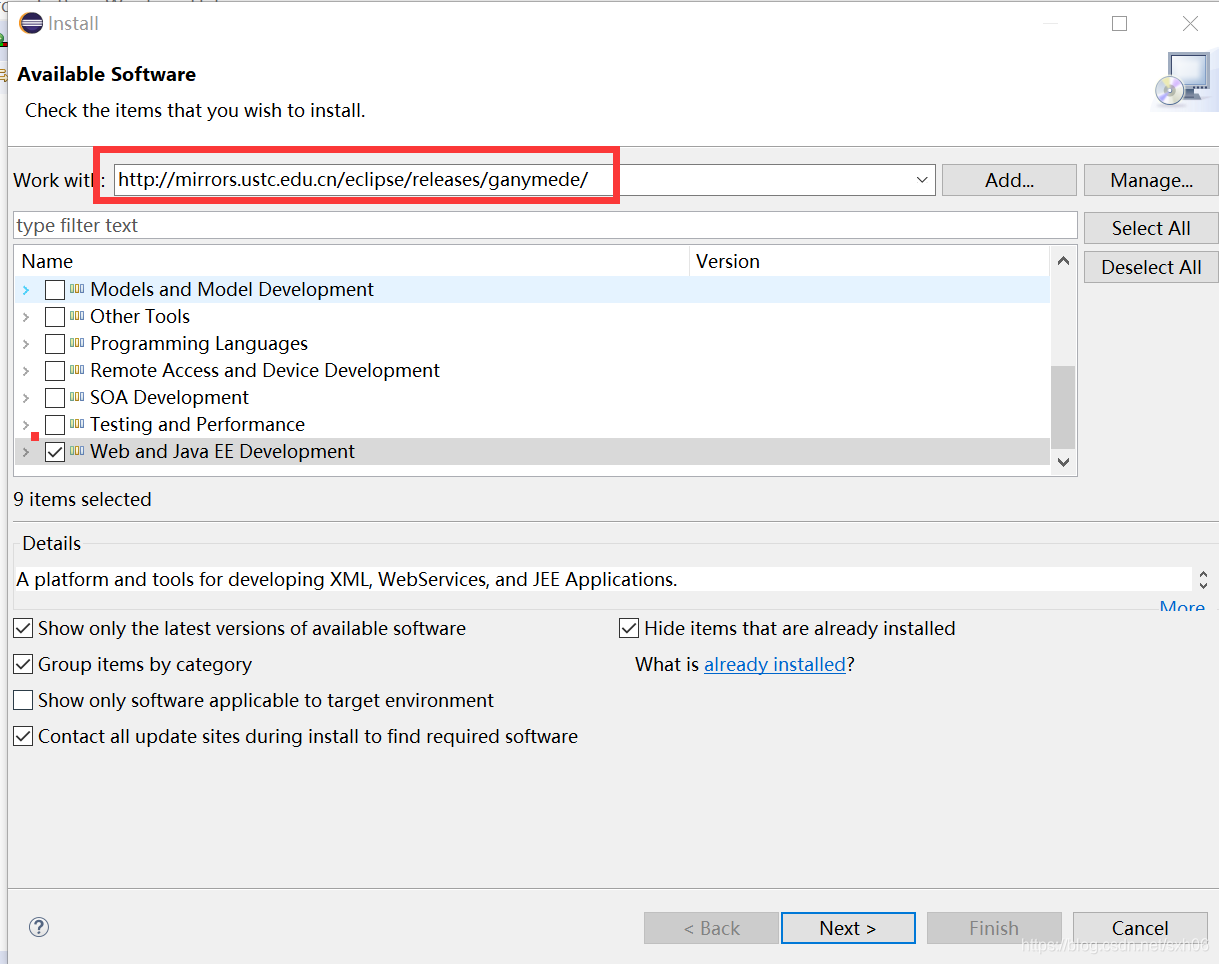The height and width of the screenshot is (964, 1219).
Task: Check the Other Tools checkbox
Action: coord(55,317)
